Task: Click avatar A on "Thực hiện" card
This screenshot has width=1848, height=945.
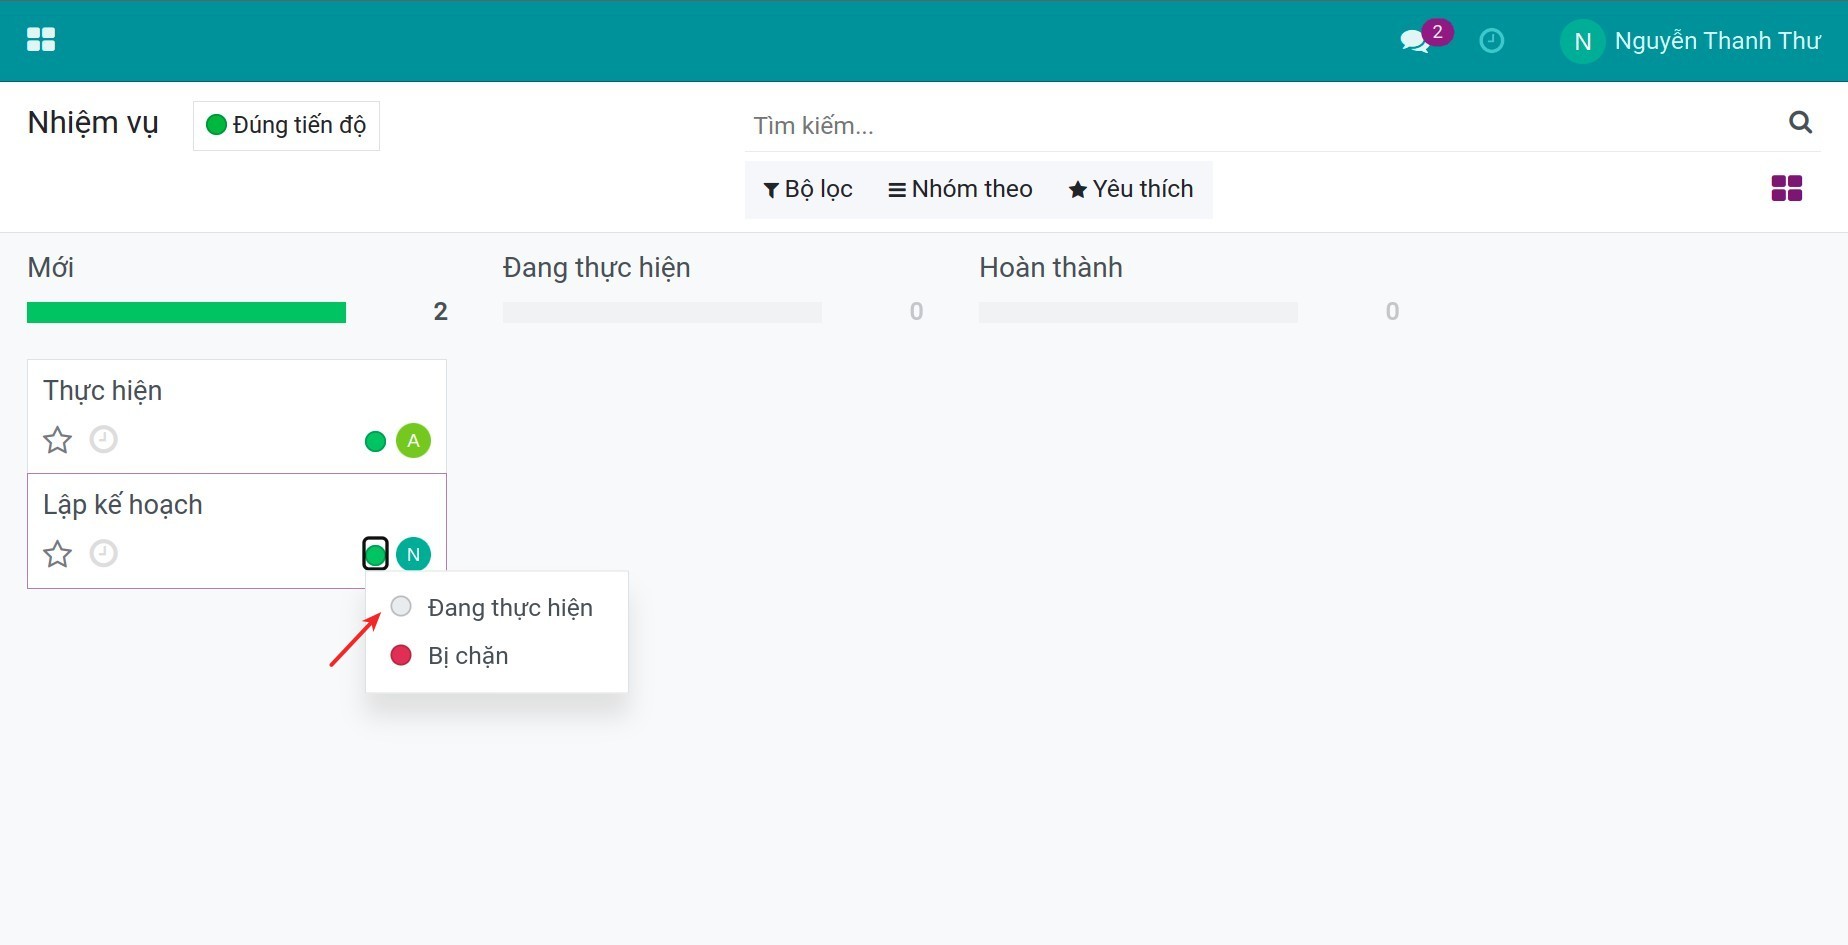Action: click(413, 441)
